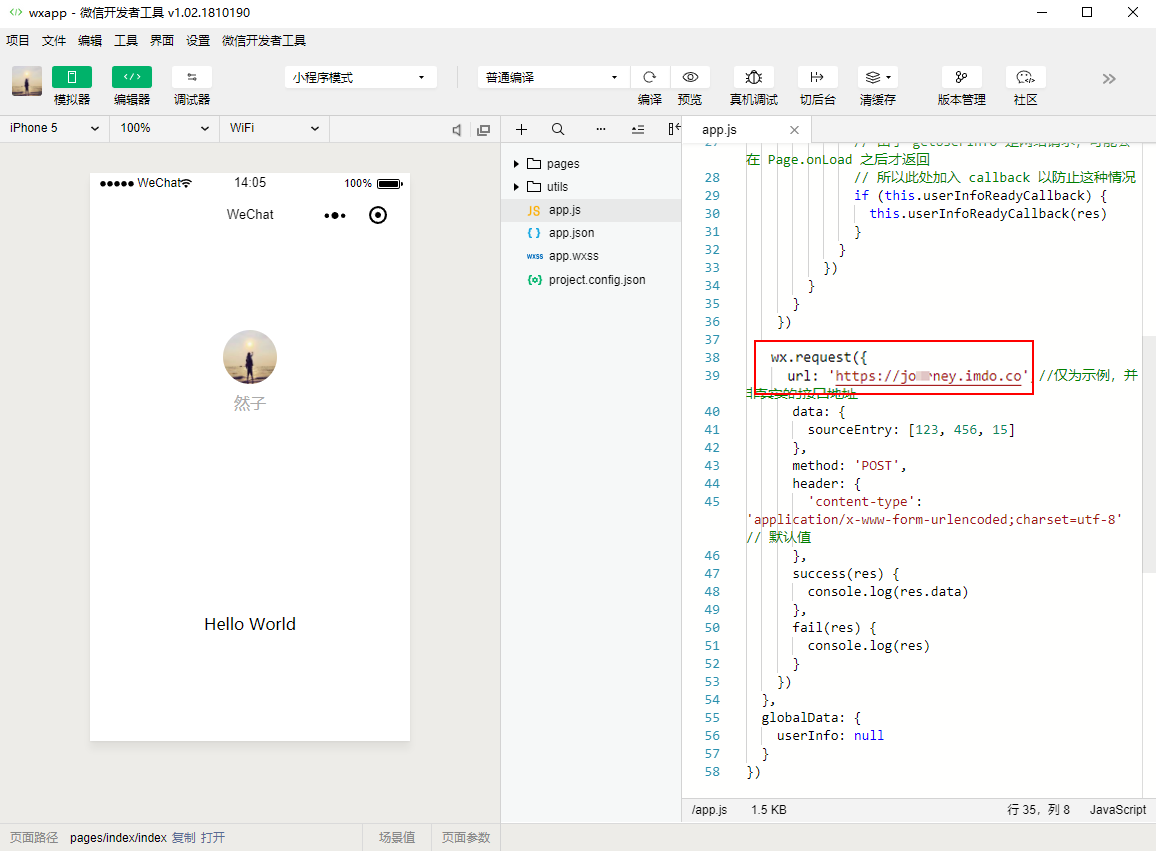Toggle the simulator (模拟器) panel
The height and width of the screenshot is (851, 1156).
(x=72, y=77)
